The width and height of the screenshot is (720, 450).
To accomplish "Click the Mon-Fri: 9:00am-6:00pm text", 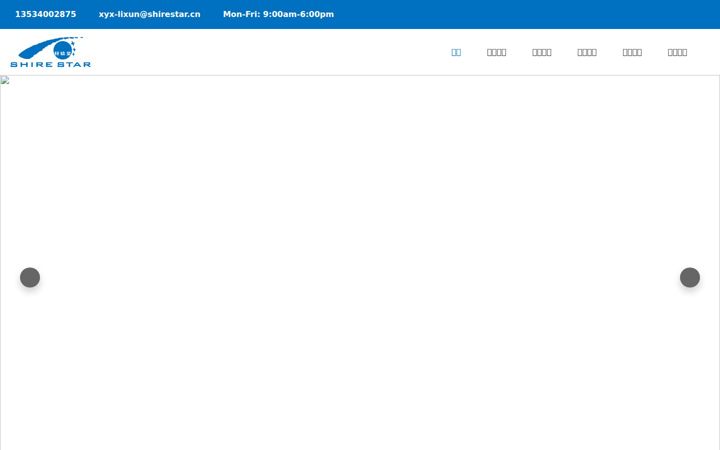I will [x=278, y=14].
